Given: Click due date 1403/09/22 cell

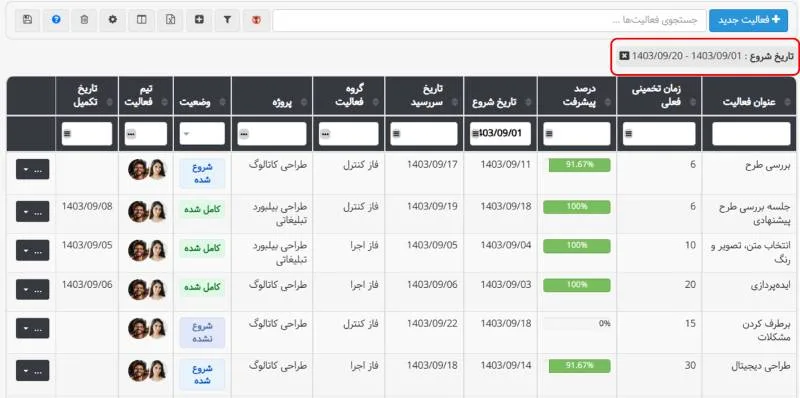Looking at the screenshot, I should coord(433,324).
